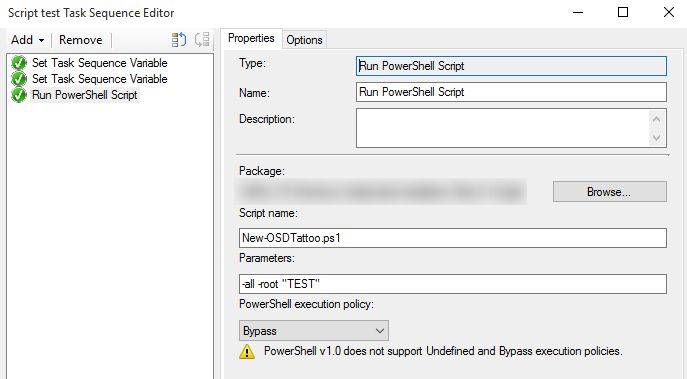Click the green check beside Run PowerShell Script
The height and width of the screenshot is (379, 687).
[x=19, y=95]
